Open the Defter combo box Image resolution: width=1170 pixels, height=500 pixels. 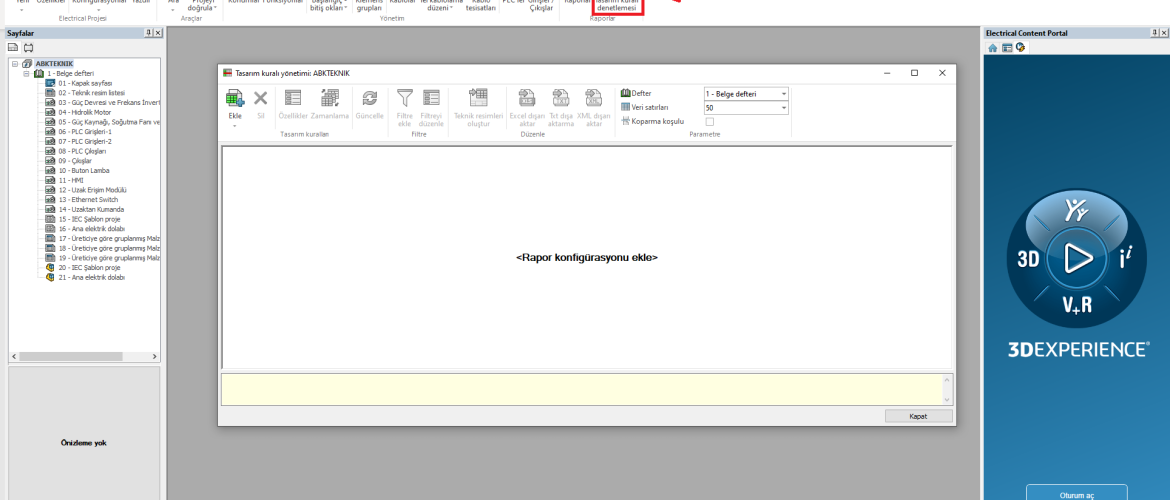(746, 94)
